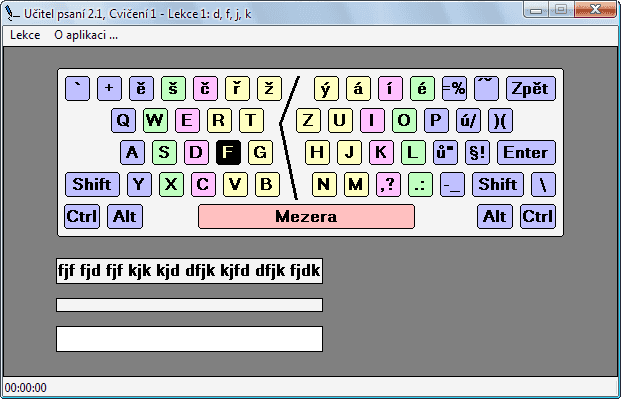Image resolution: width=621 pixels, height=399 pixels.
Task: Click the A key
Action: coord(132,152)
